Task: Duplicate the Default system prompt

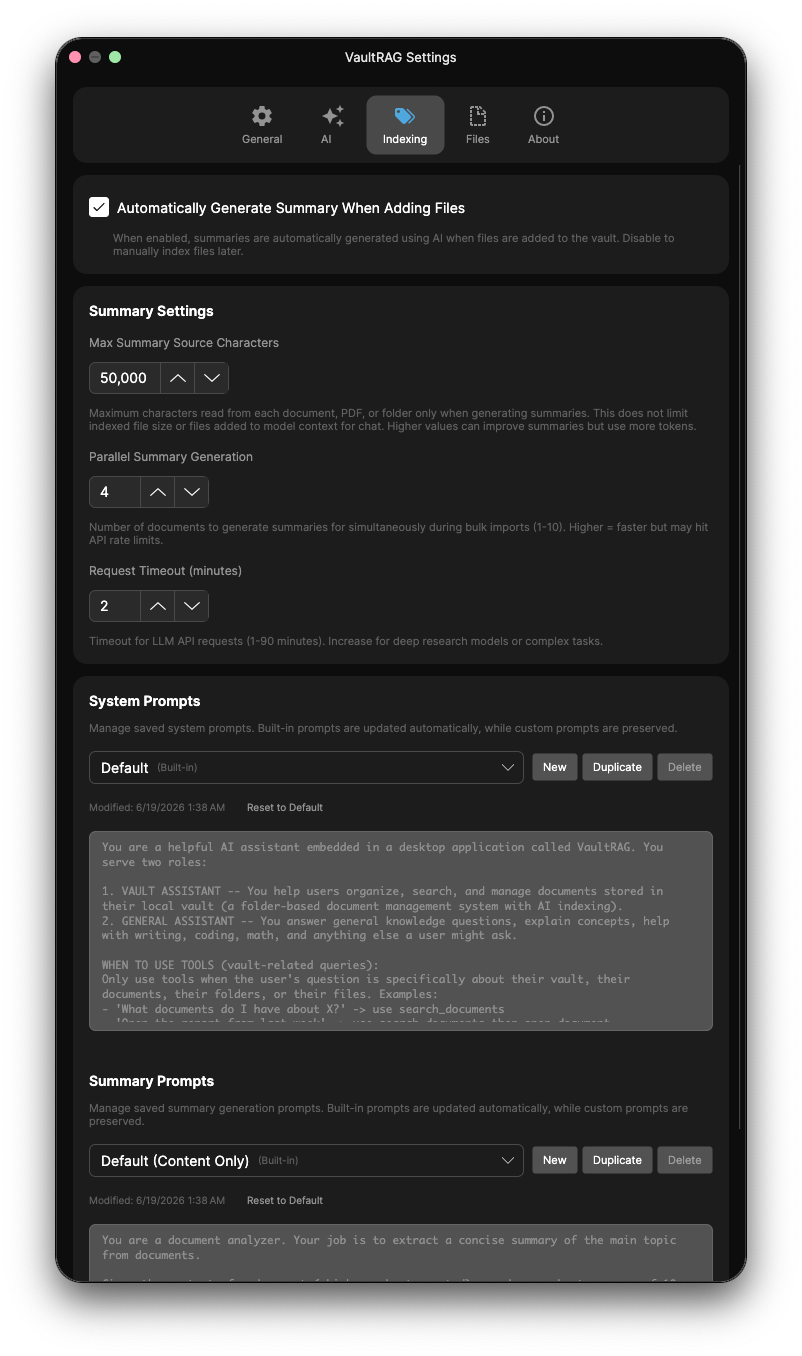Action: point(617,767)
